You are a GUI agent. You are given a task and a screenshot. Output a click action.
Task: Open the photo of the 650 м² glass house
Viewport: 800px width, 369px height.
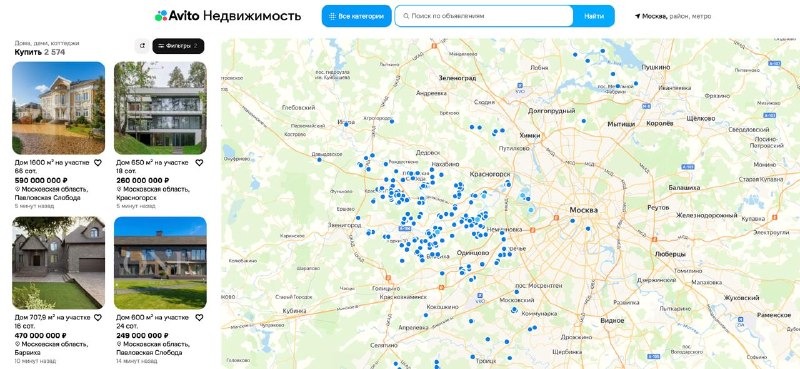[x=160, y=108]
